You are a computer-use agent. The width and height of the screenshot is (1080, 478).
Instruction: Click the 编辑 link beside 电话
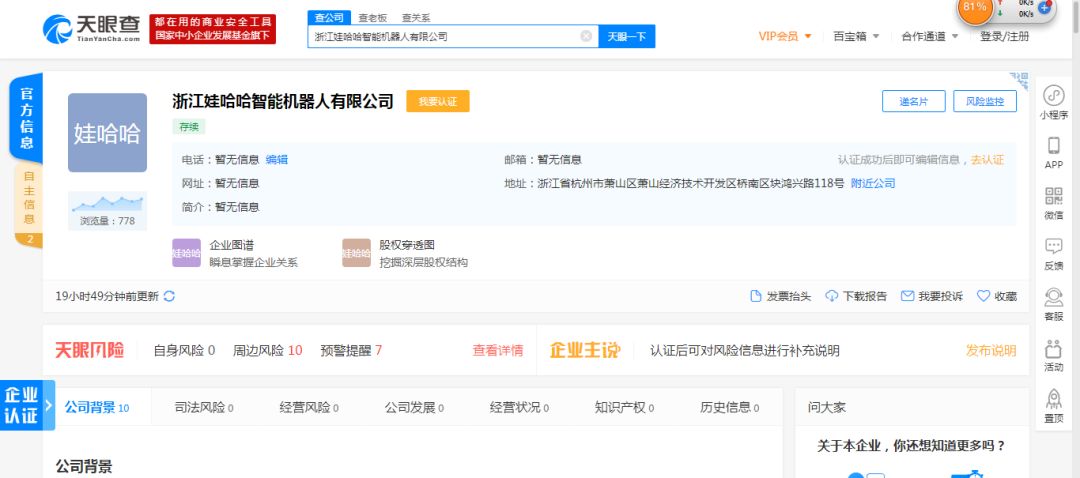(276, 160)
